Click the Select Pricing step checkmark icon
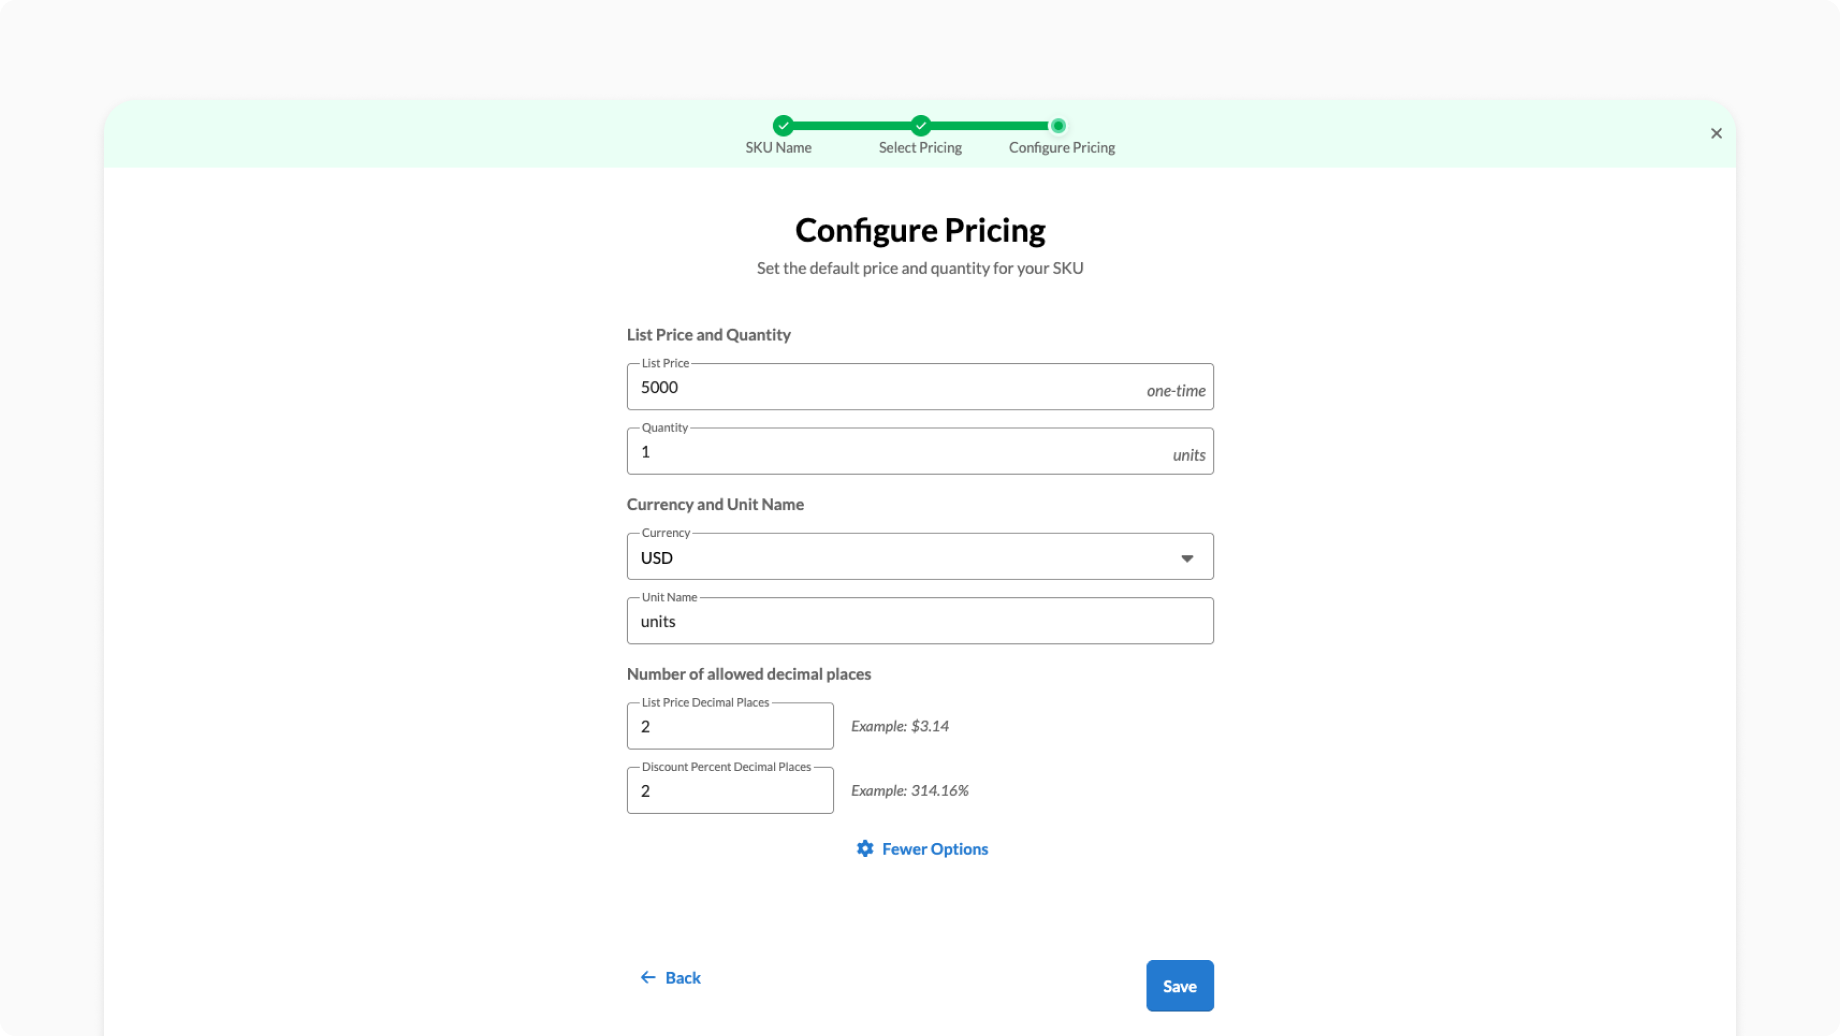Image resolution: width=1840 pixels, height=1036 pixels. click(x=920, y=125)
